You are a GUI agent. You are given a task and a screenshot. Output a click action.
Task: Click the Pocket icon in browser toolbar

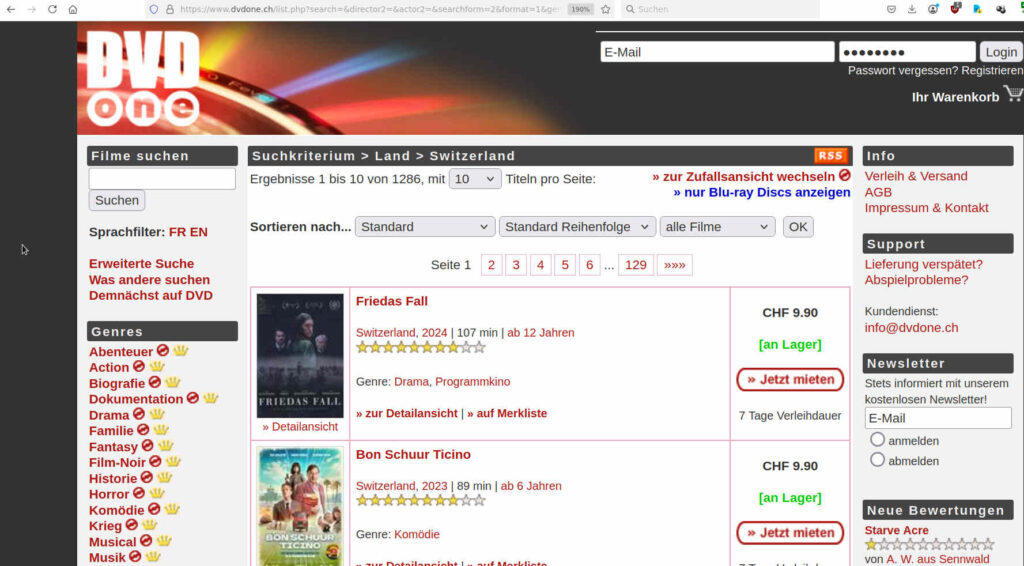[x=891, y=9]
